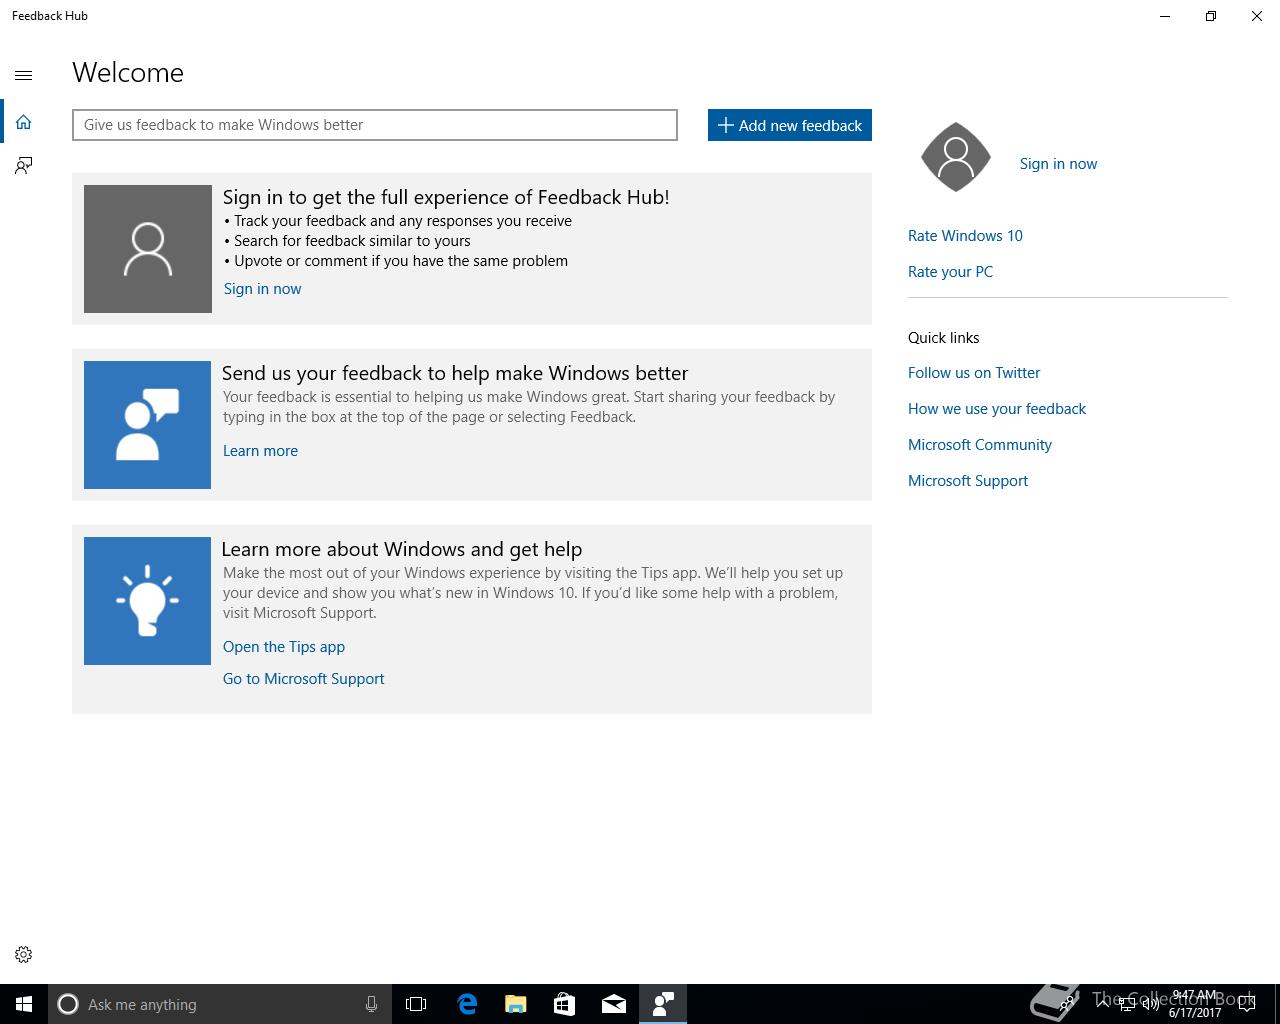Click the diamond-shaped profile avatar
The height and width of the screenshot is (1024, 1280).
click(x=956, y=157)
